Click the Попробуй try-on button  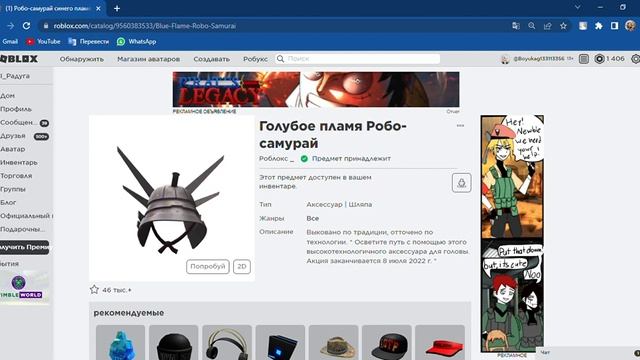(208, 267)
